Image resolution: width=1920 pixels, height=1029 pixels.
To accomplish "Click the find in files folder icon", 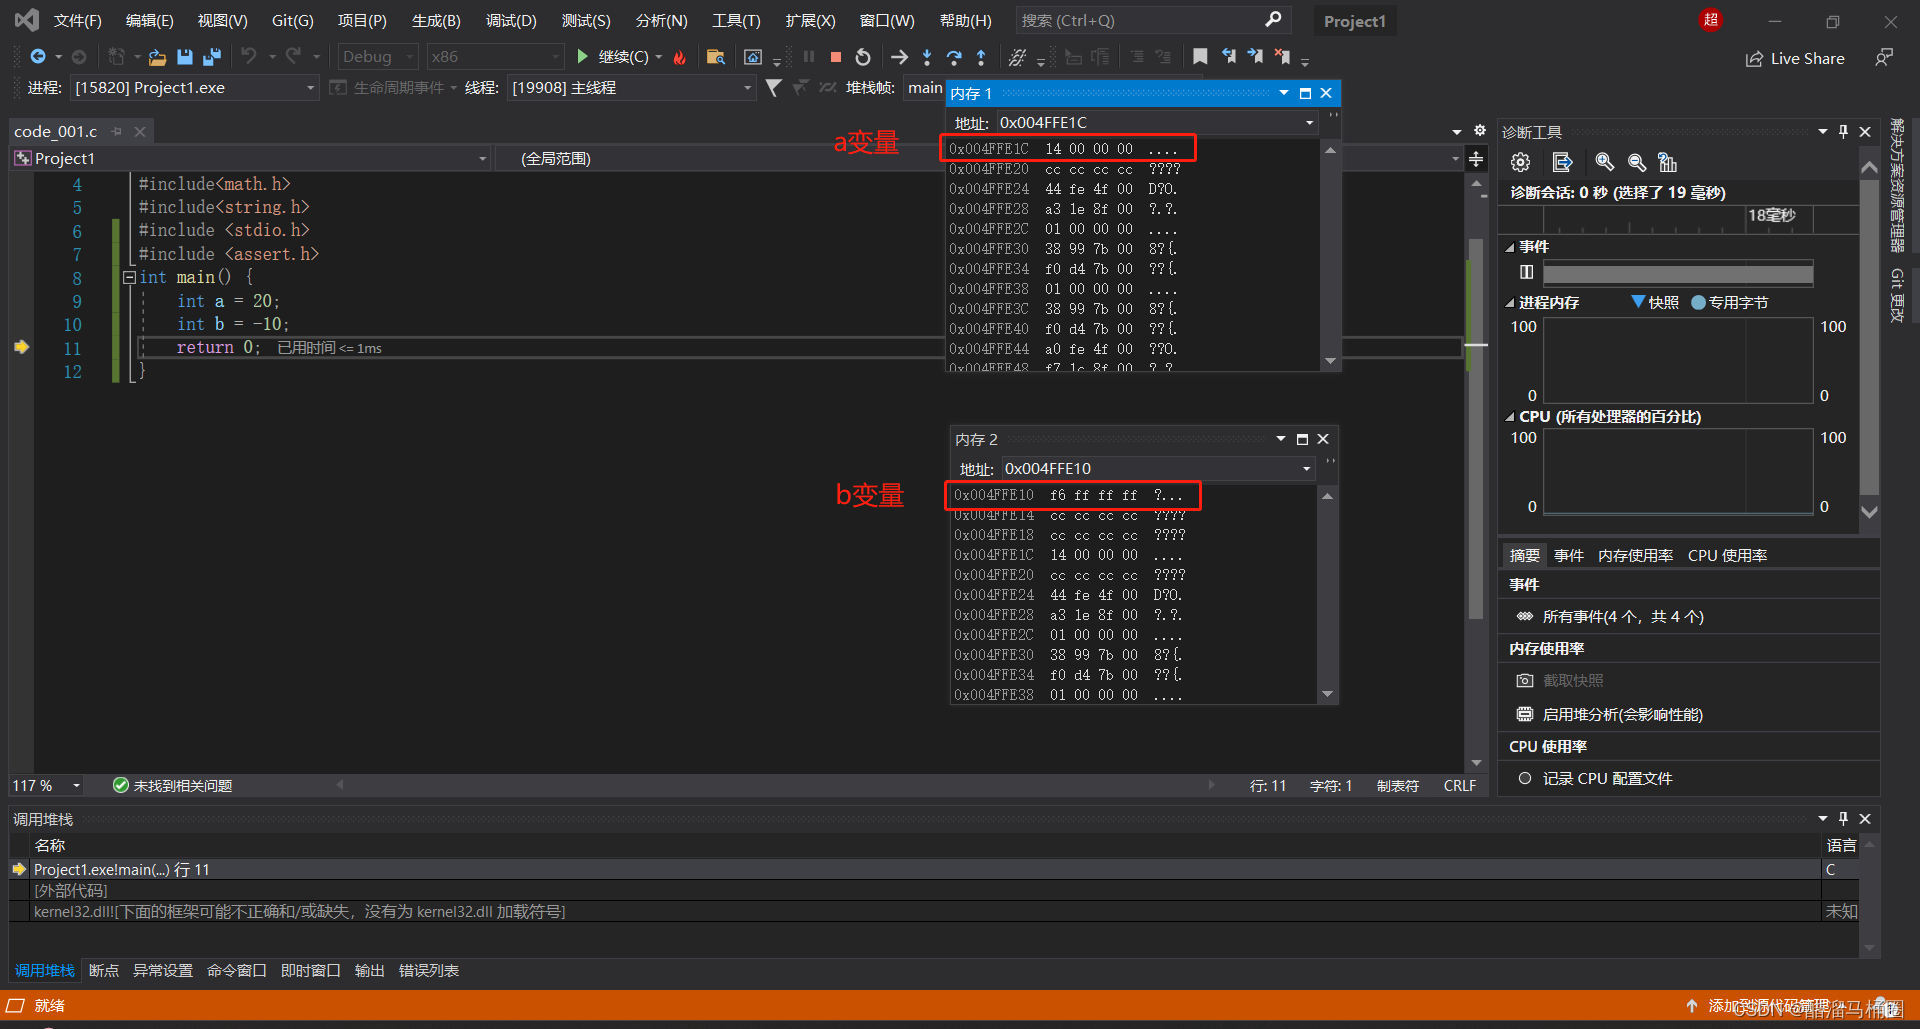I will [716, 57].
